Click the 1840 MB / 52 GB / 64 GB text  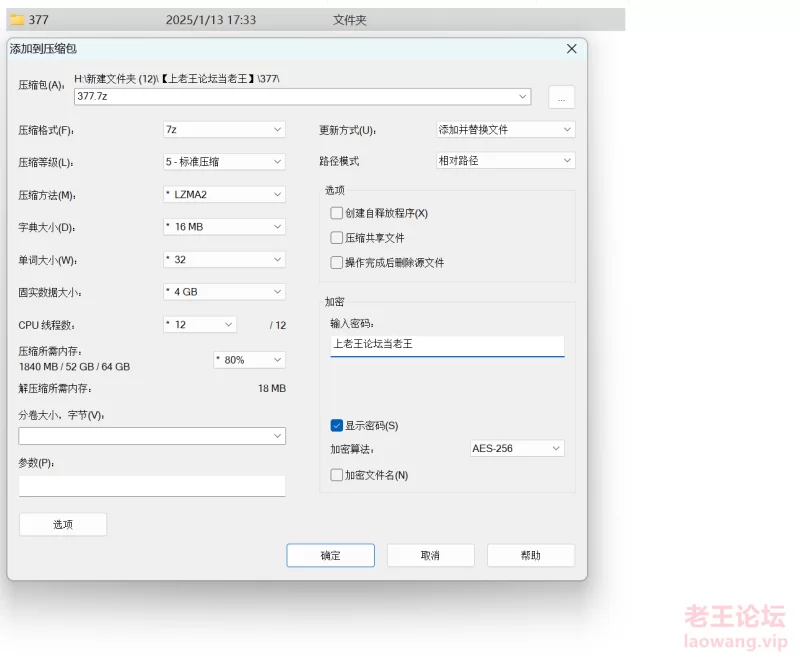click(x=74, y=367)
